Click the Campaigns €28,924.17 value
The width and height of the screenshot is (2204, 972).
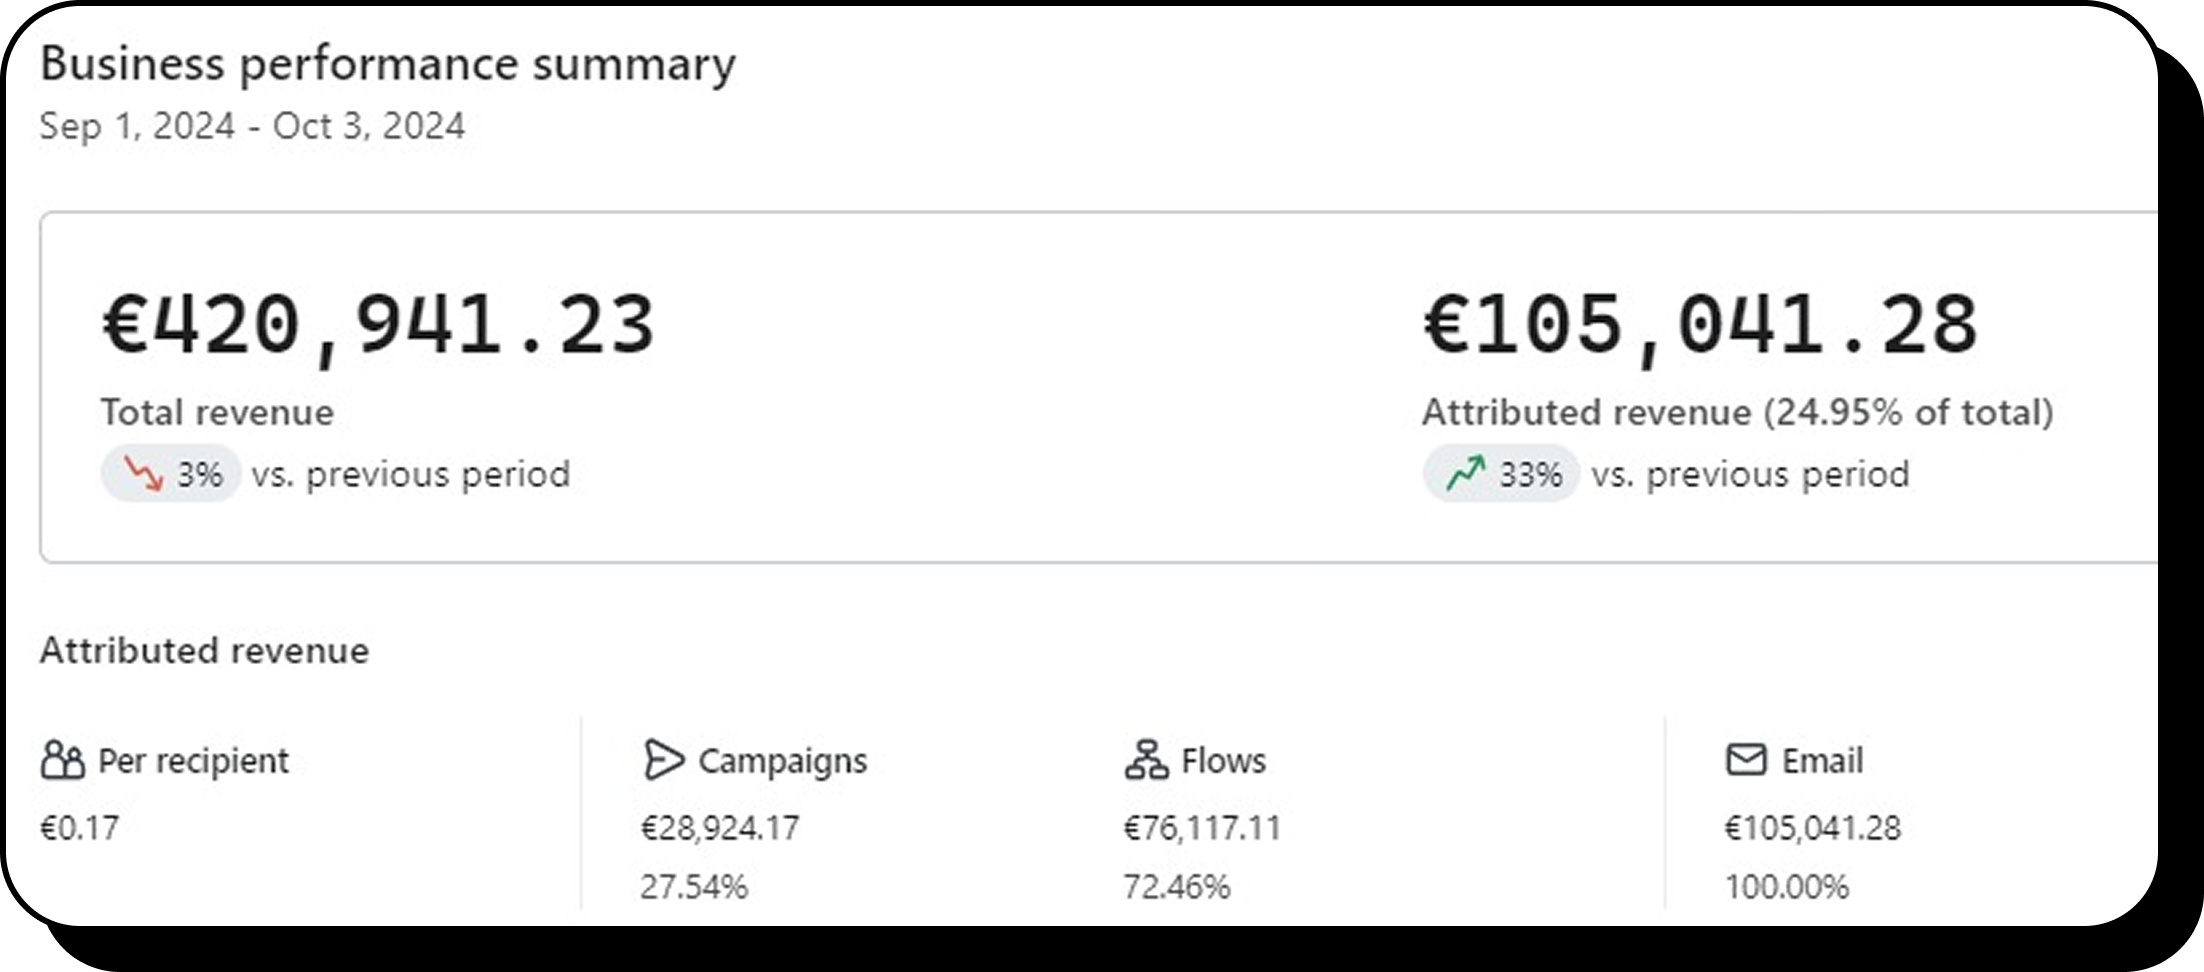[x=720, y=828]
